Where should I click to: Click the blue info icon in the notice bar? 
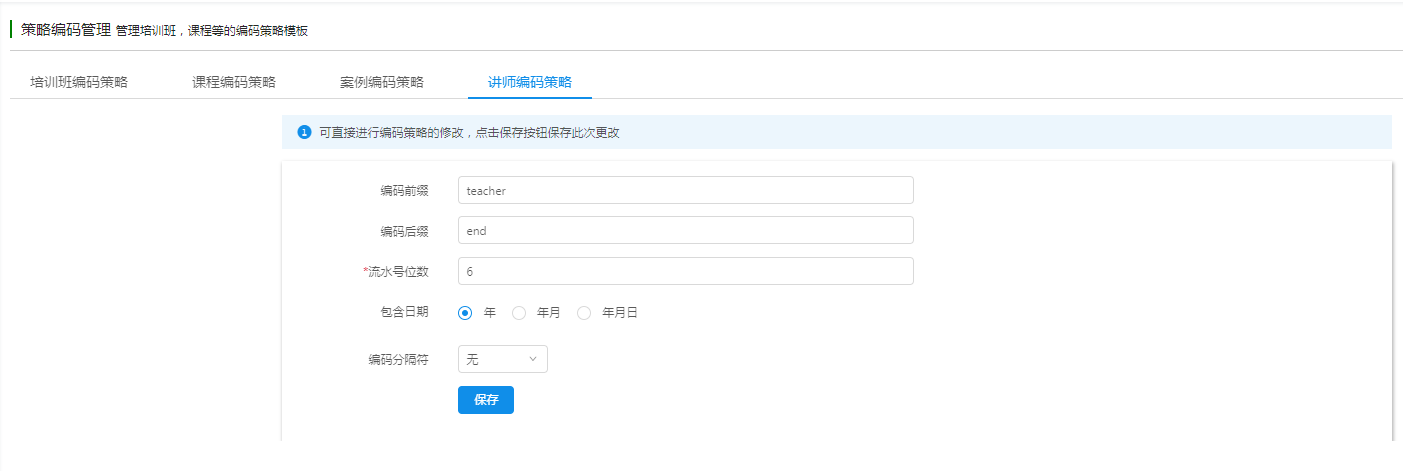[304, 132]
